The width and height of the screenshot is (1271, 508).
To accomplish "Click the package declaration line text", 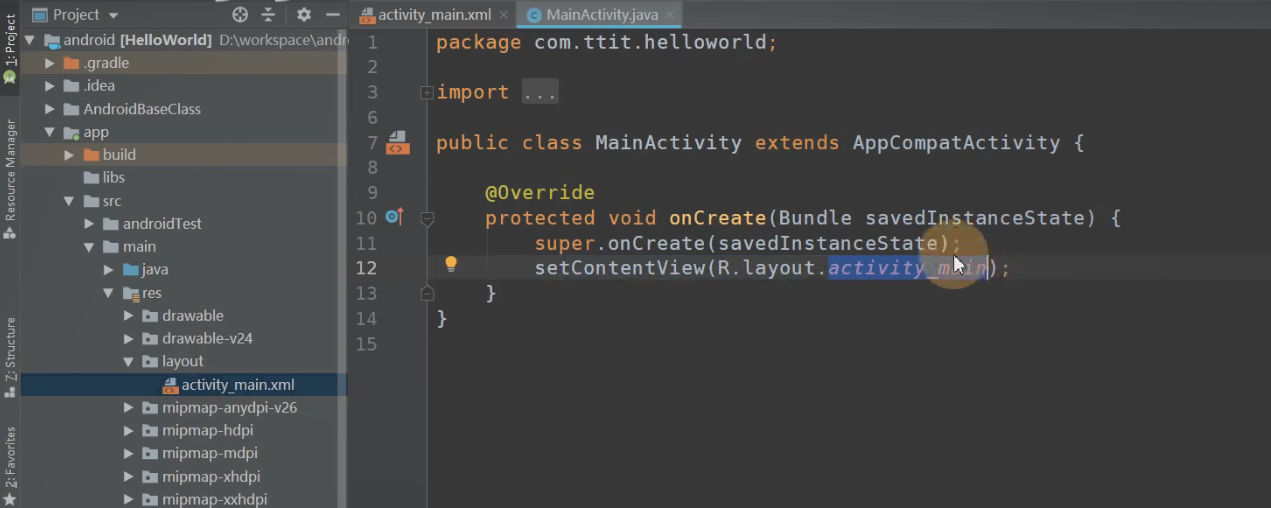I will coord(606,42).
